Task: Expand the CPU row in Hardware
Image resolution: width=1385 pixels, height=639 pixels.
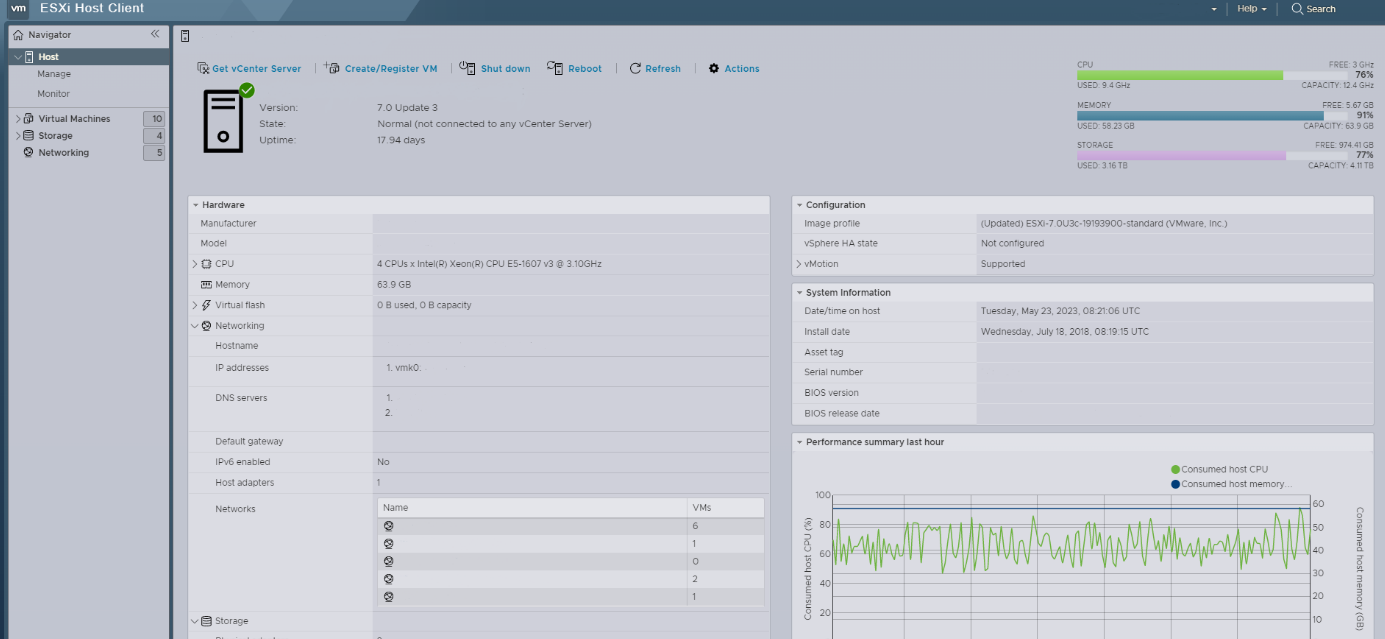Action: click(195, 264)
